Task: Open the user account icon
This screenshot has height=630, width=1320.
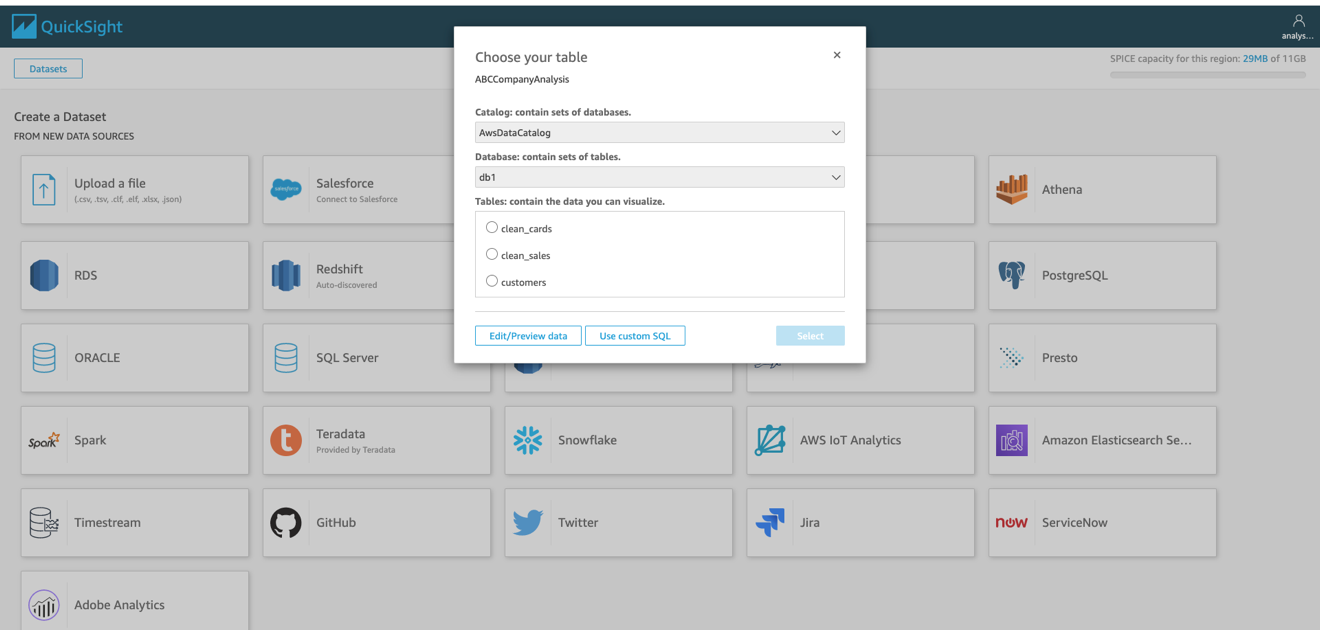Action: (x=1298, y=20)
